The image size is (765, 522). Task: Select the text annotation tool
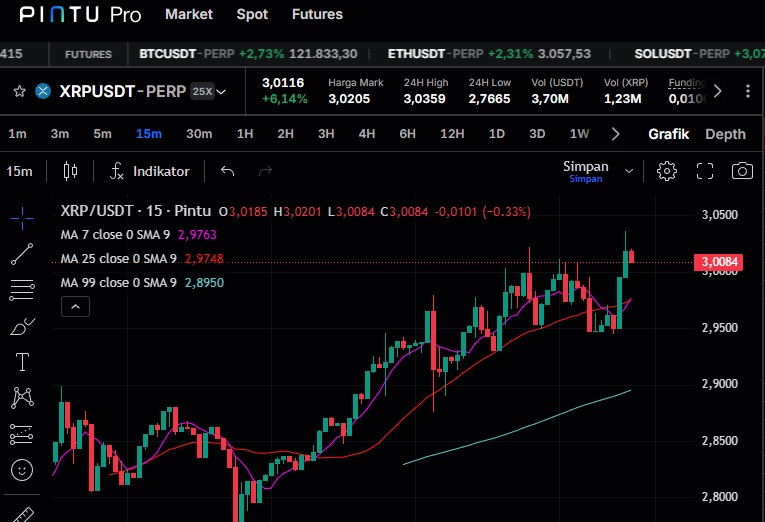[x=22, y=362]
